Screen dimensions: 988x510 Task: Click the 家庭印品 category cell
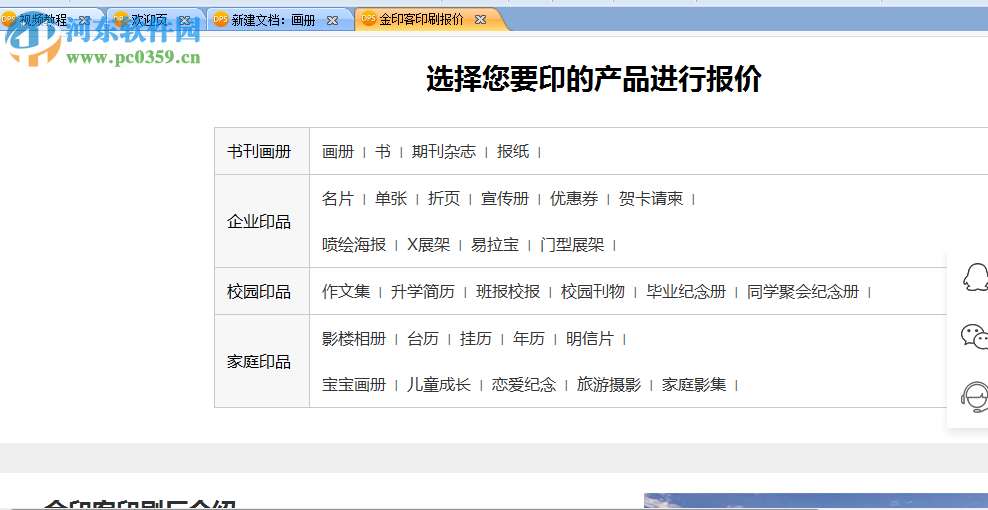coord(261,361)
